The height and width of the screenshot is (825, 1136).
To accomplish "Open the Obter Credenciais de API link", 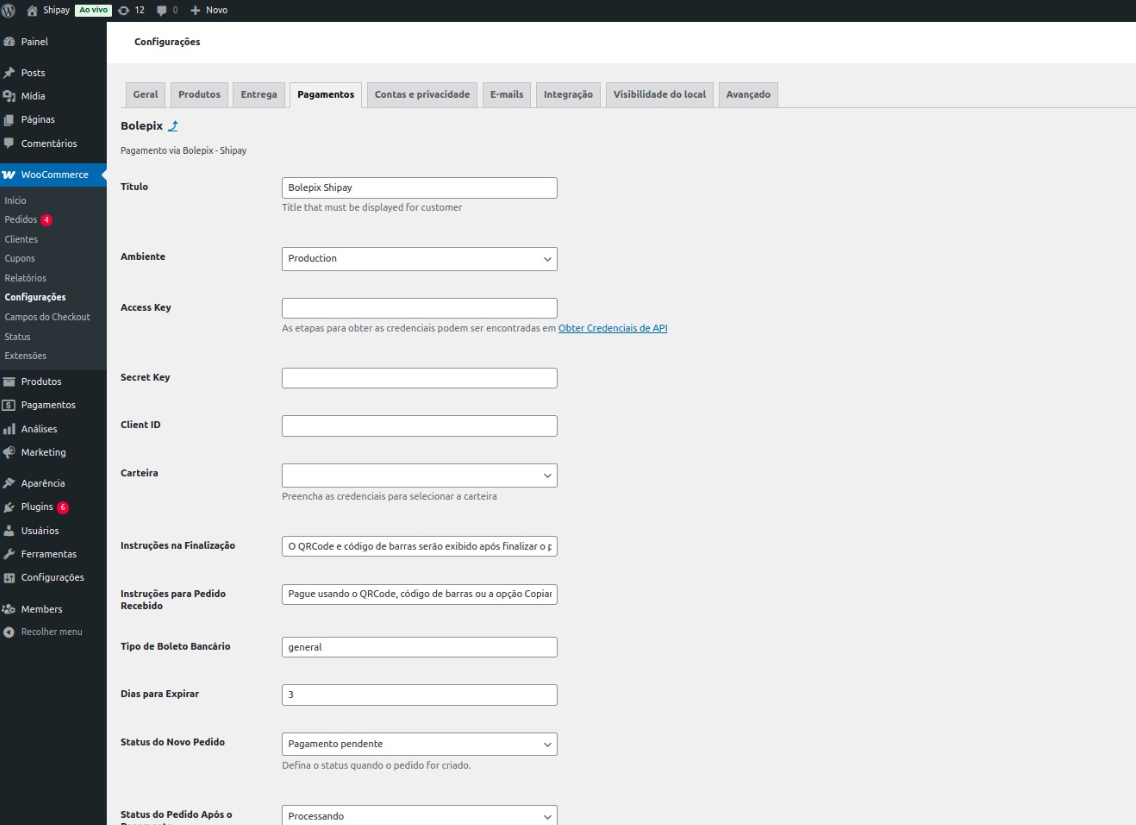I will click(613, 328).
